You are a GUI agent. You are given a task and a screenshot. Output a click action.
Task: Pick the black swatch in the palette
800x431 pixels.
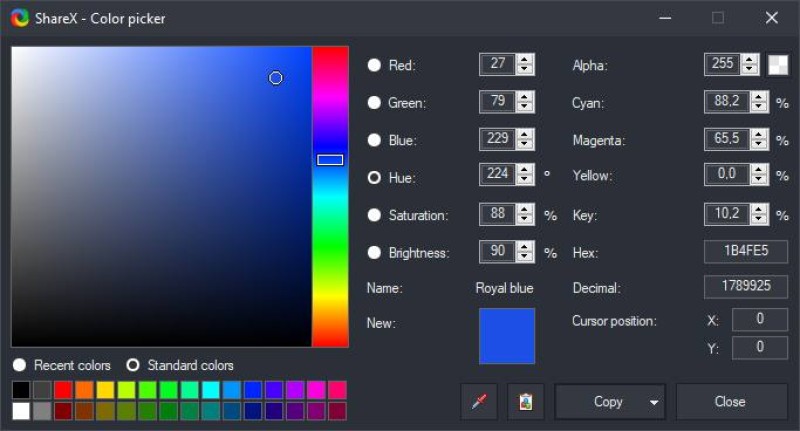21,390
